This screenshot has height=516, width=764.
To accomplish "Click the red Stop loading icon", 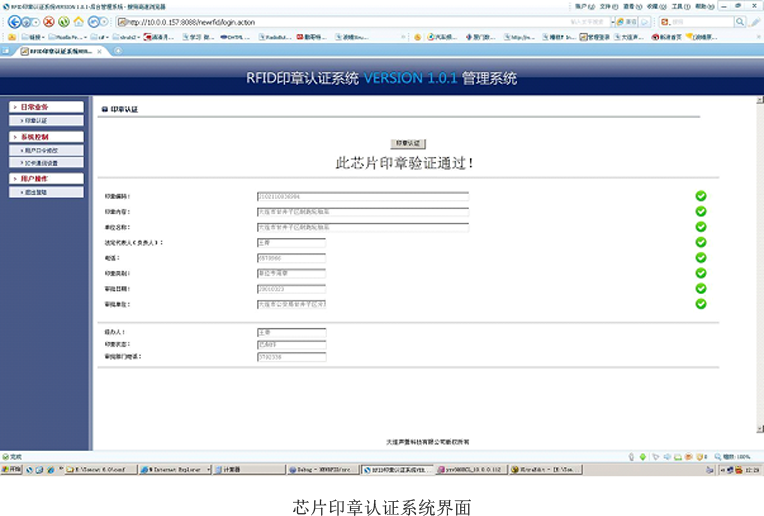I will (49, 21).
